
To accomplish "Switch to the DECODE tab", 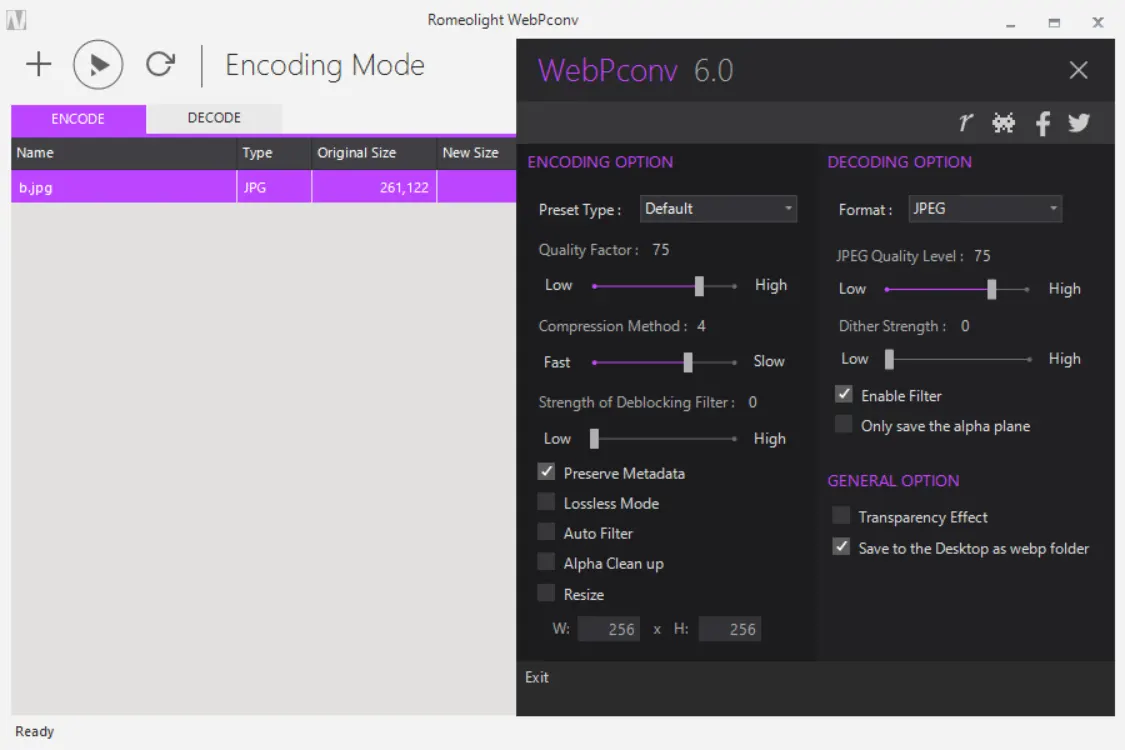I will [x=214, y=118].
